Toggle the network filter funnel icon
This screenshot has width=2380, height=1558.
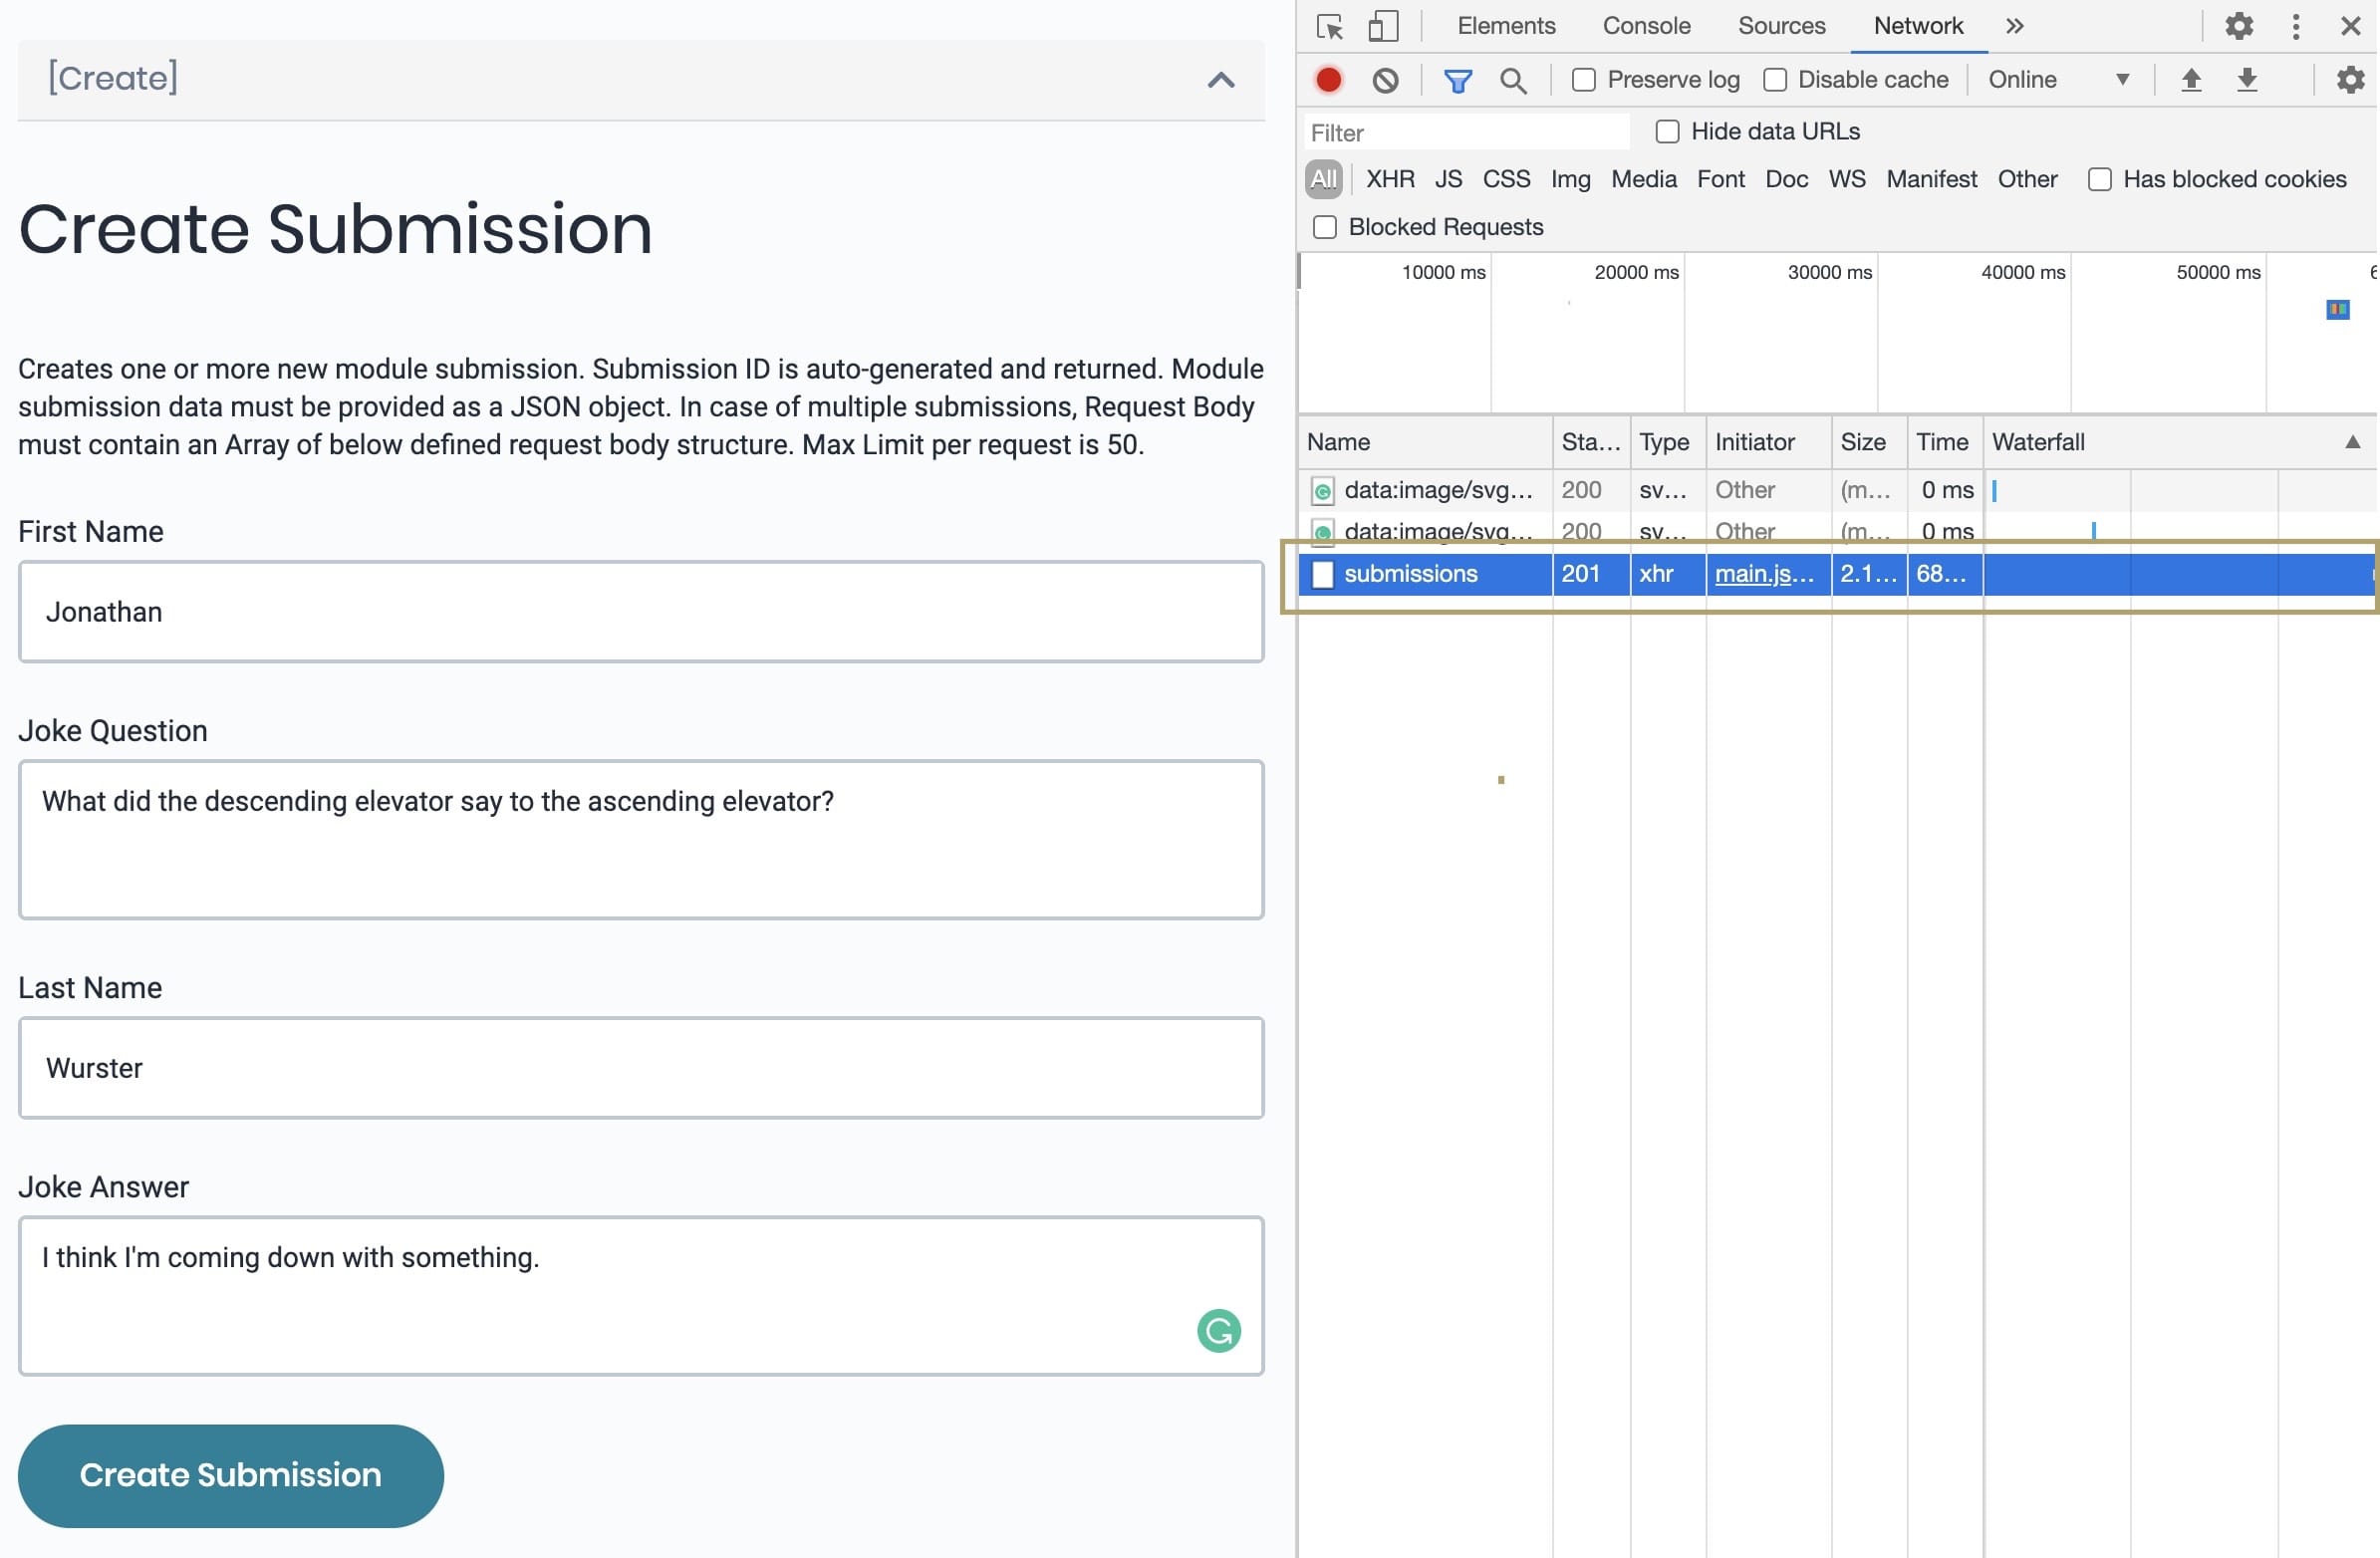point(1458,80)
